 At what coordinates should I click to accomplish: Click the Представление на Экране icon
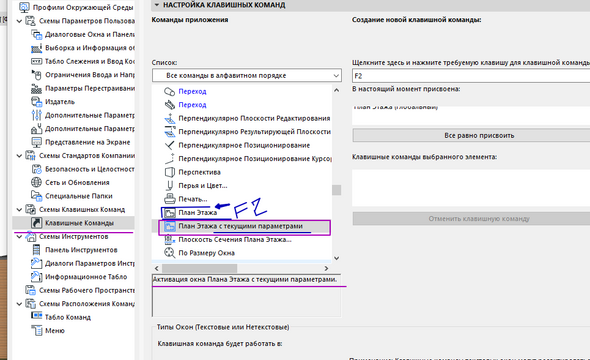point(36,142)
